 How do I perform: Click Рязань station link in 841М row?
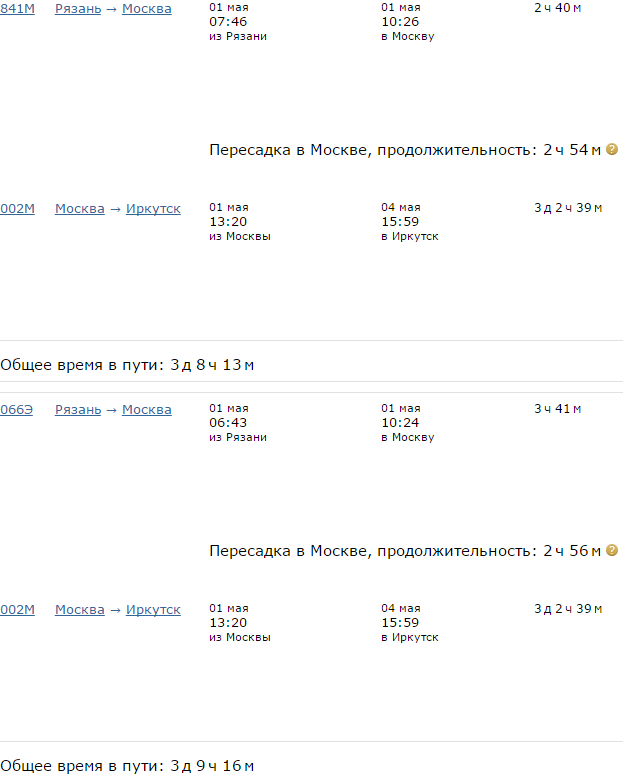pos(78,9)
